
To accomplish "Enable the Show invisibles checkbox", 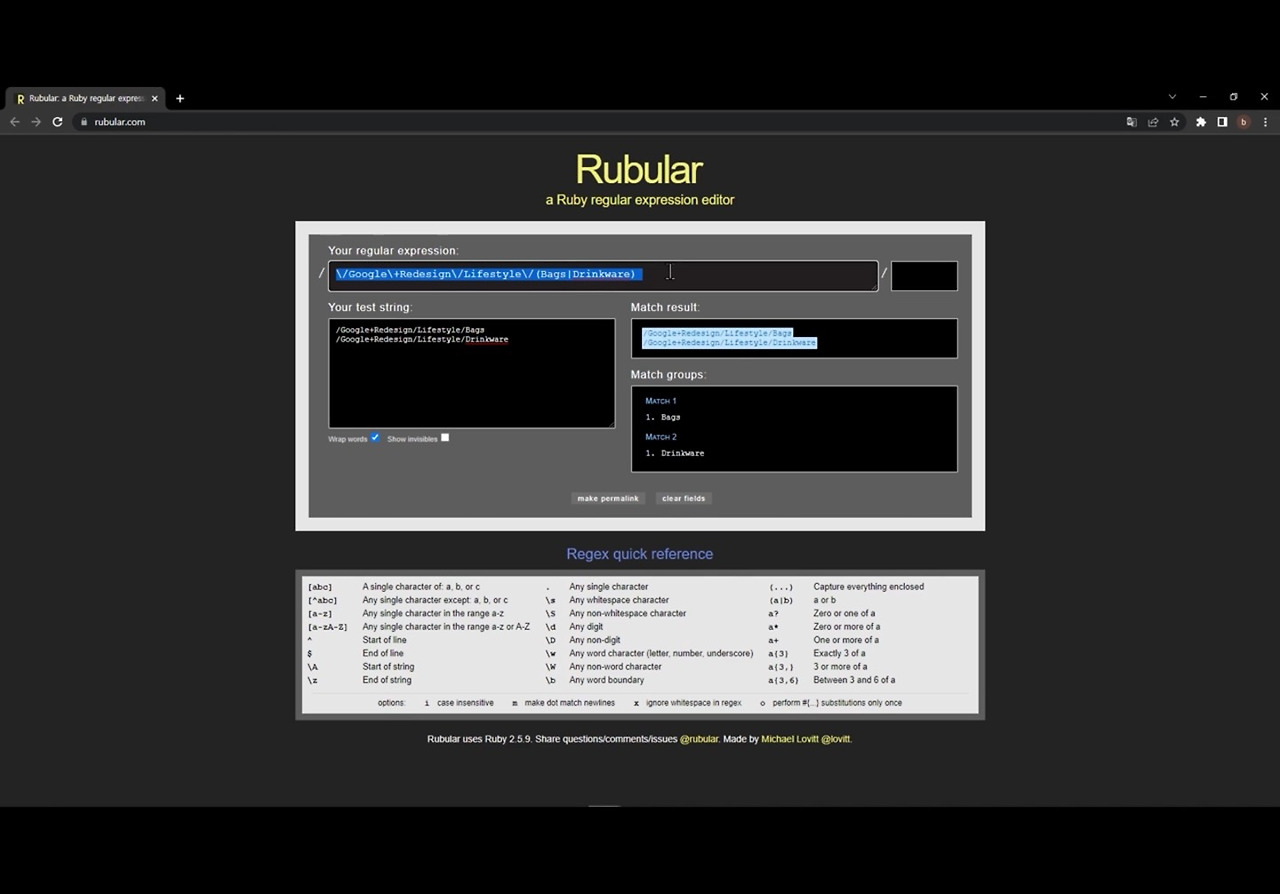I will 445,438.
